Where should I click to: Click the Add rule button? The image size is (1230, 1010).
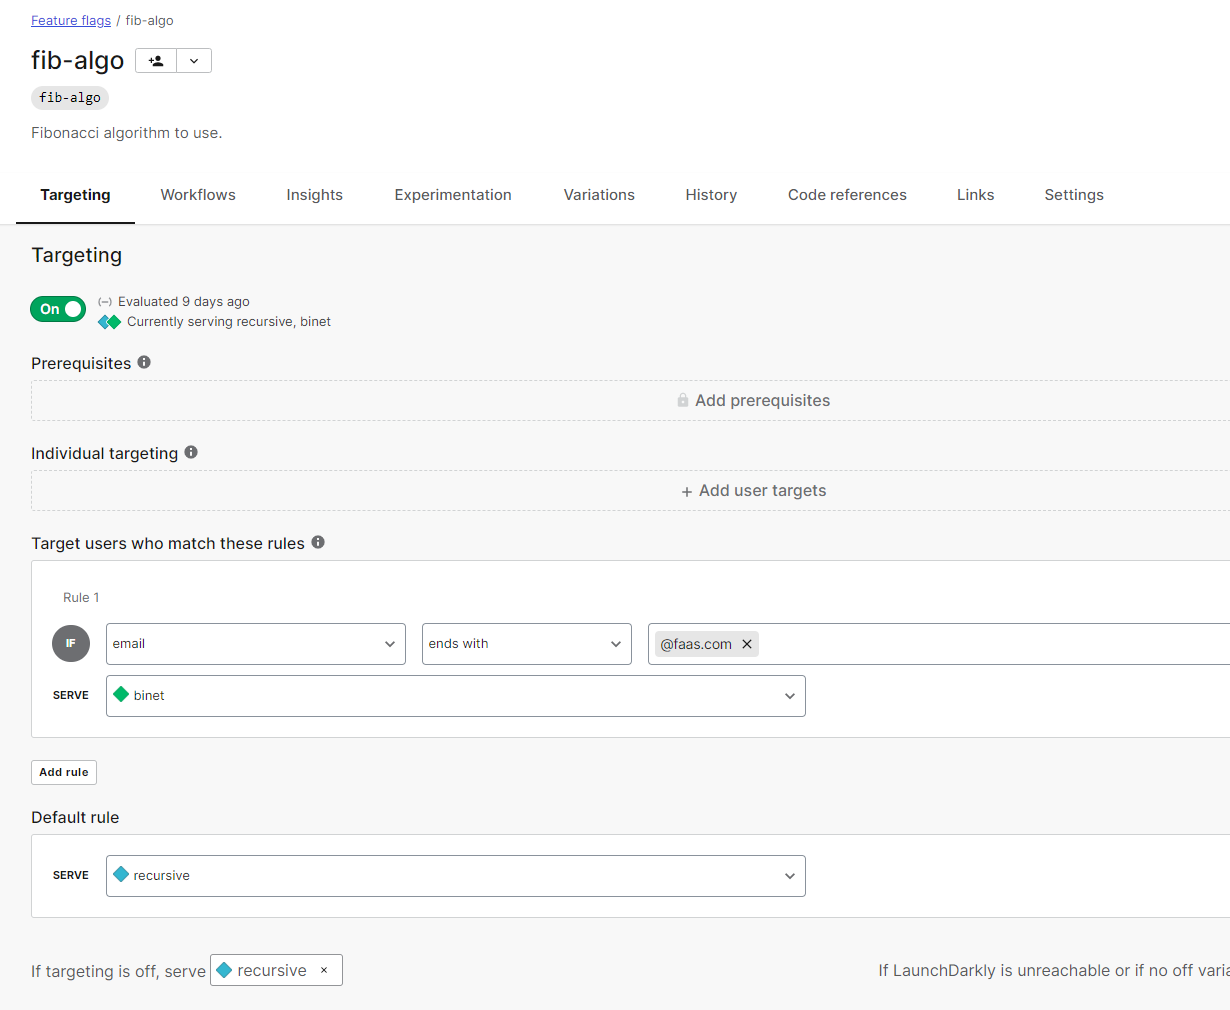pyautogui.click(x=64, y=772)
